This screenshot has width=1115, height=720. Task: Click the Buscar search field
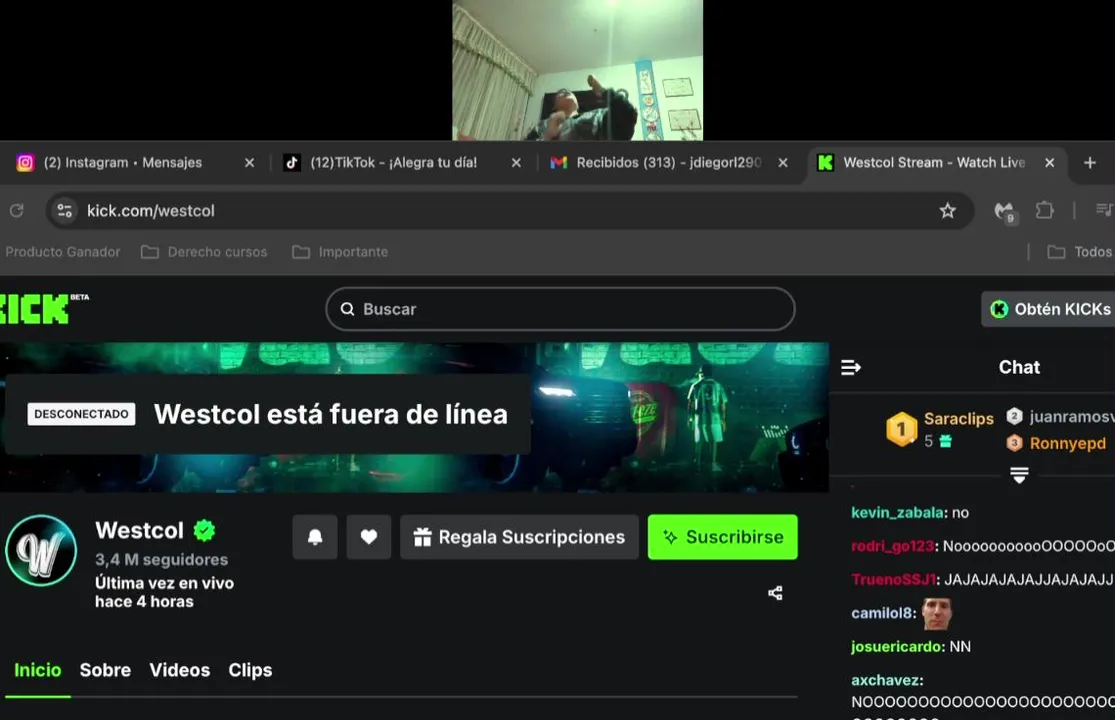(560, 308)
